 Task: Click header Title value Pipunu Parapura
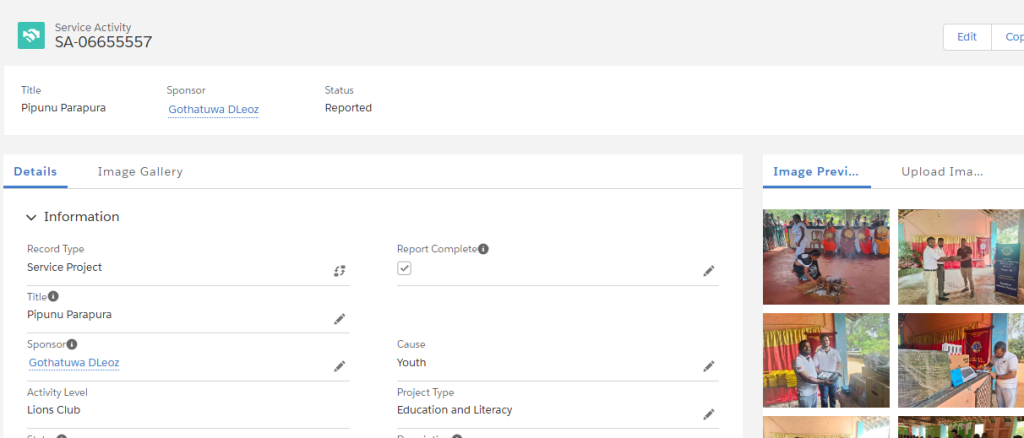(x=63, y=108)
